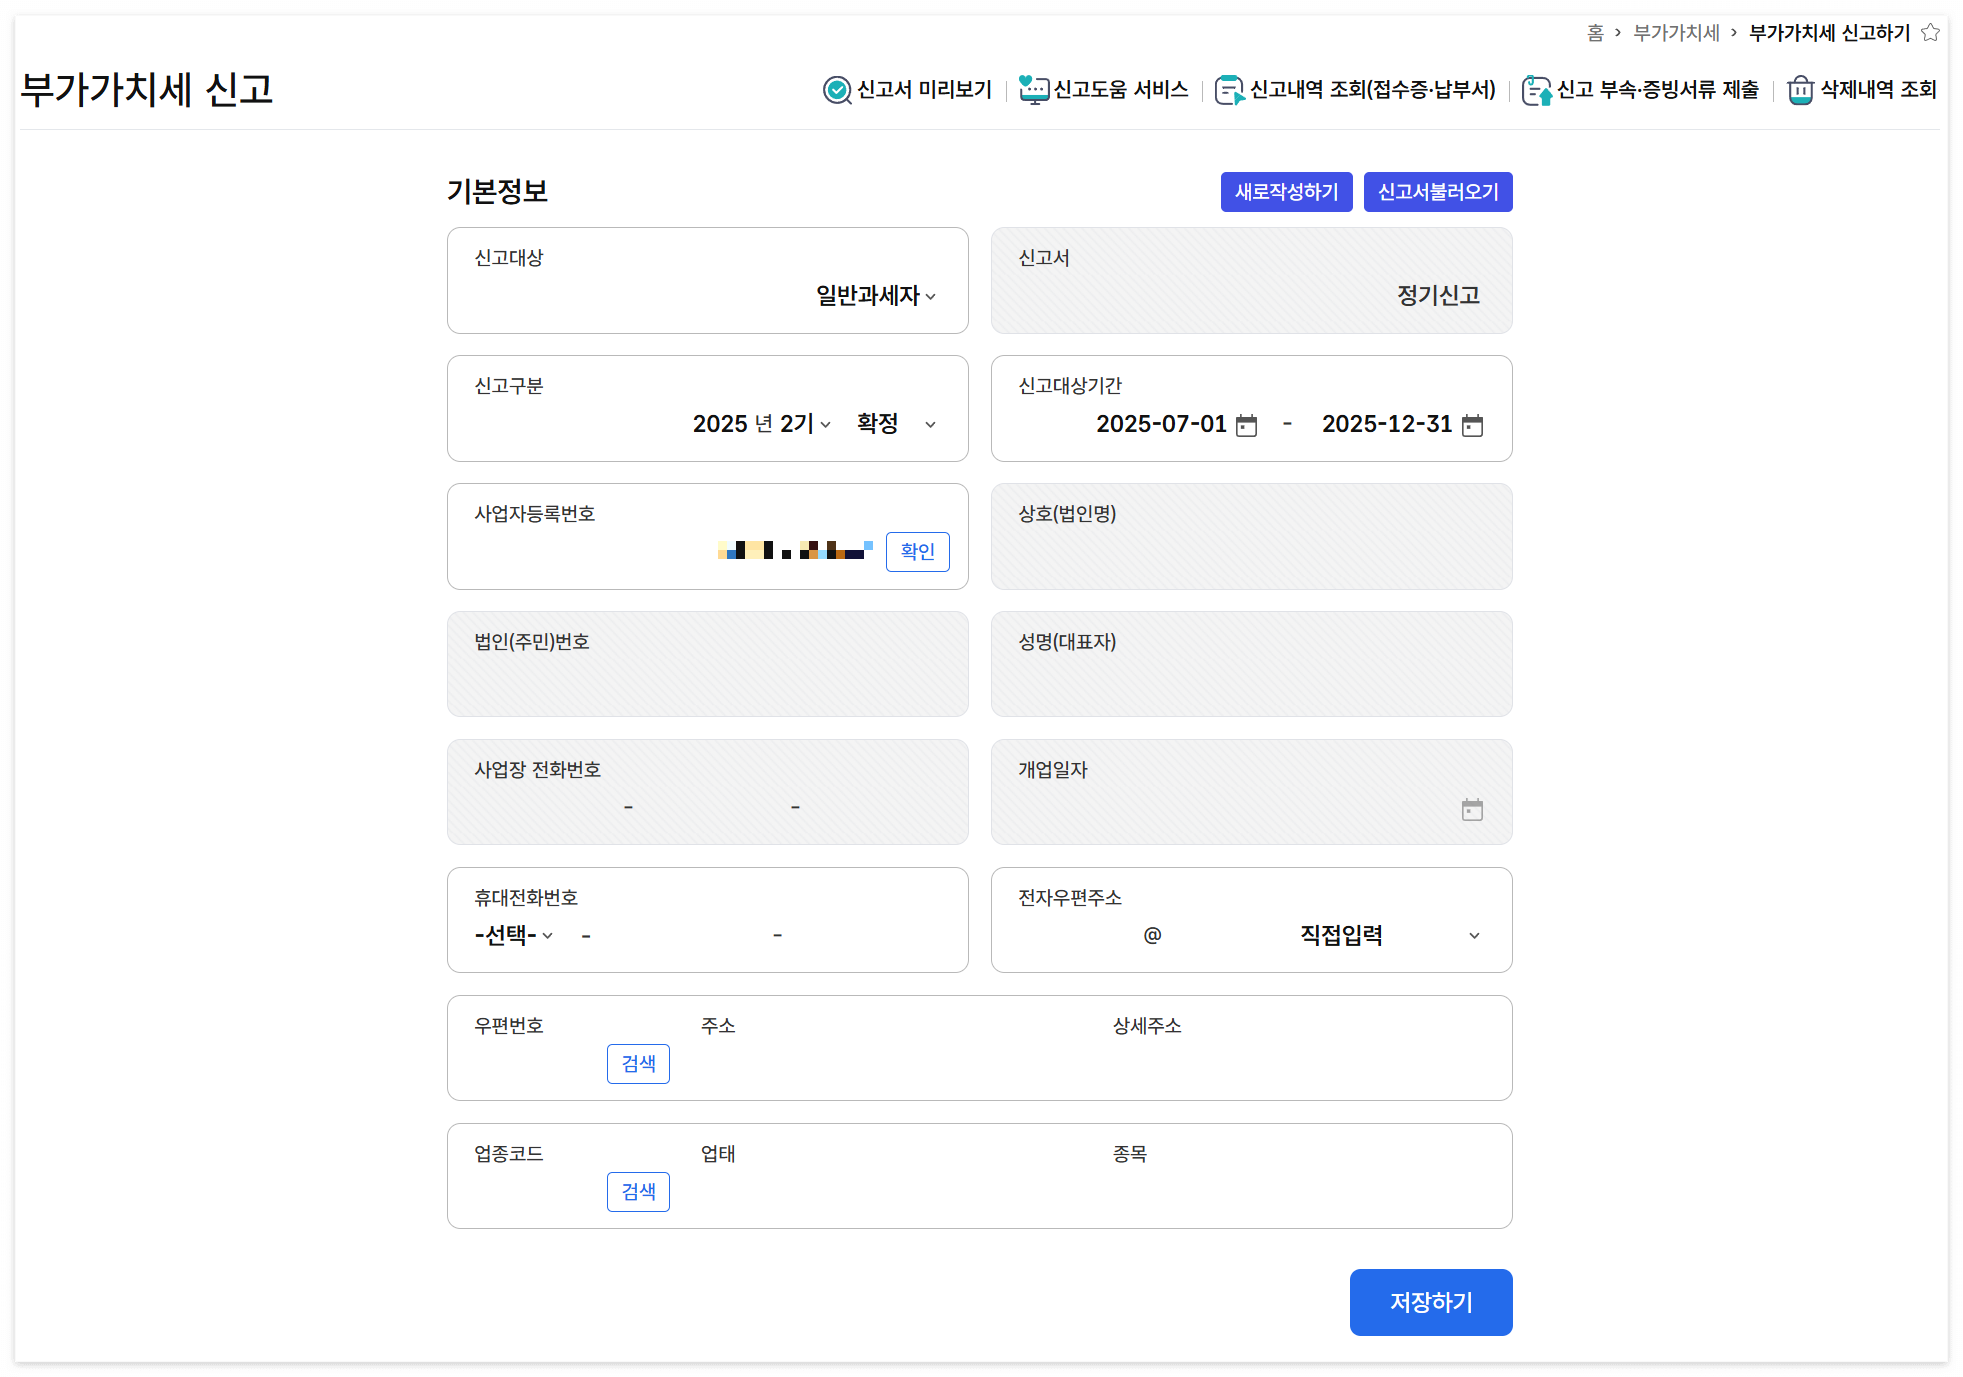Click the 신고서불러오기 button
1963x1377 pixels.
(x=1437, y=191)
